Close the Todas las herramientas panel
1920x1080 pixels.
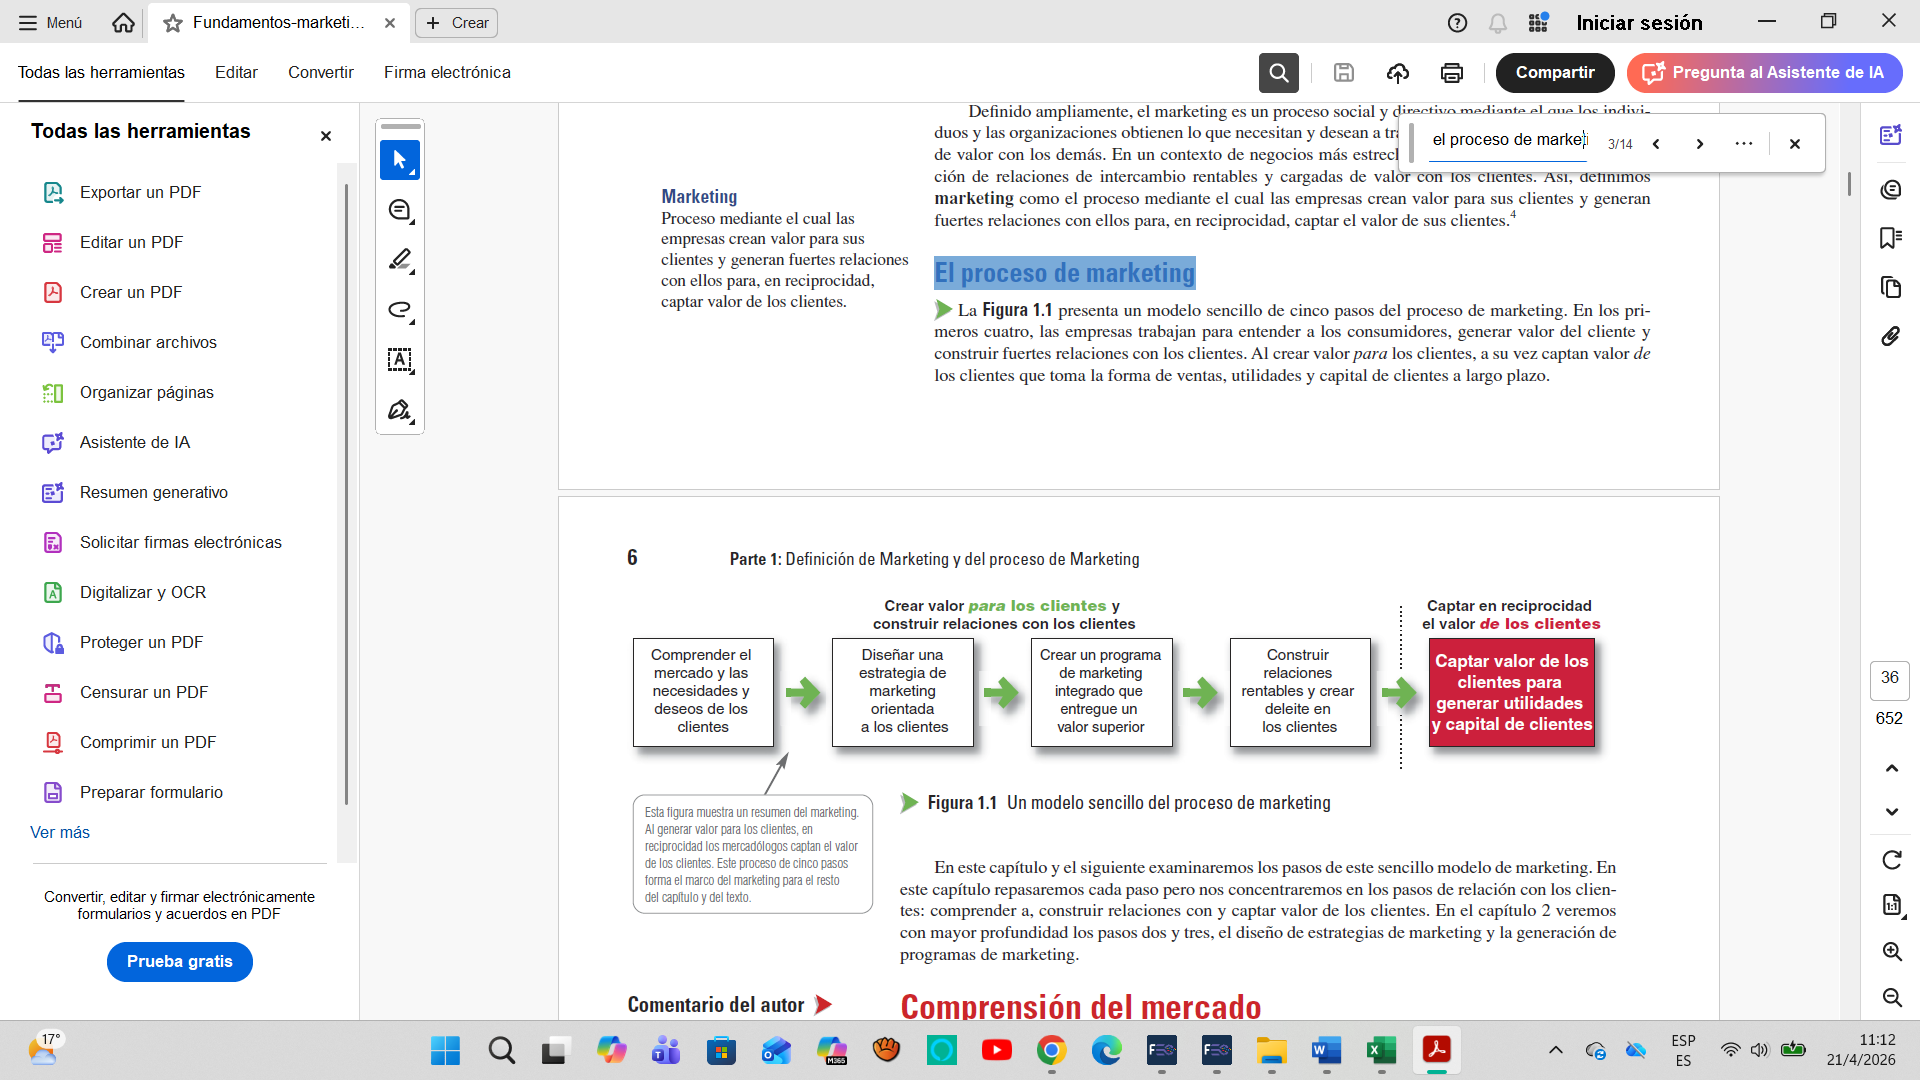tap(326, 136)
